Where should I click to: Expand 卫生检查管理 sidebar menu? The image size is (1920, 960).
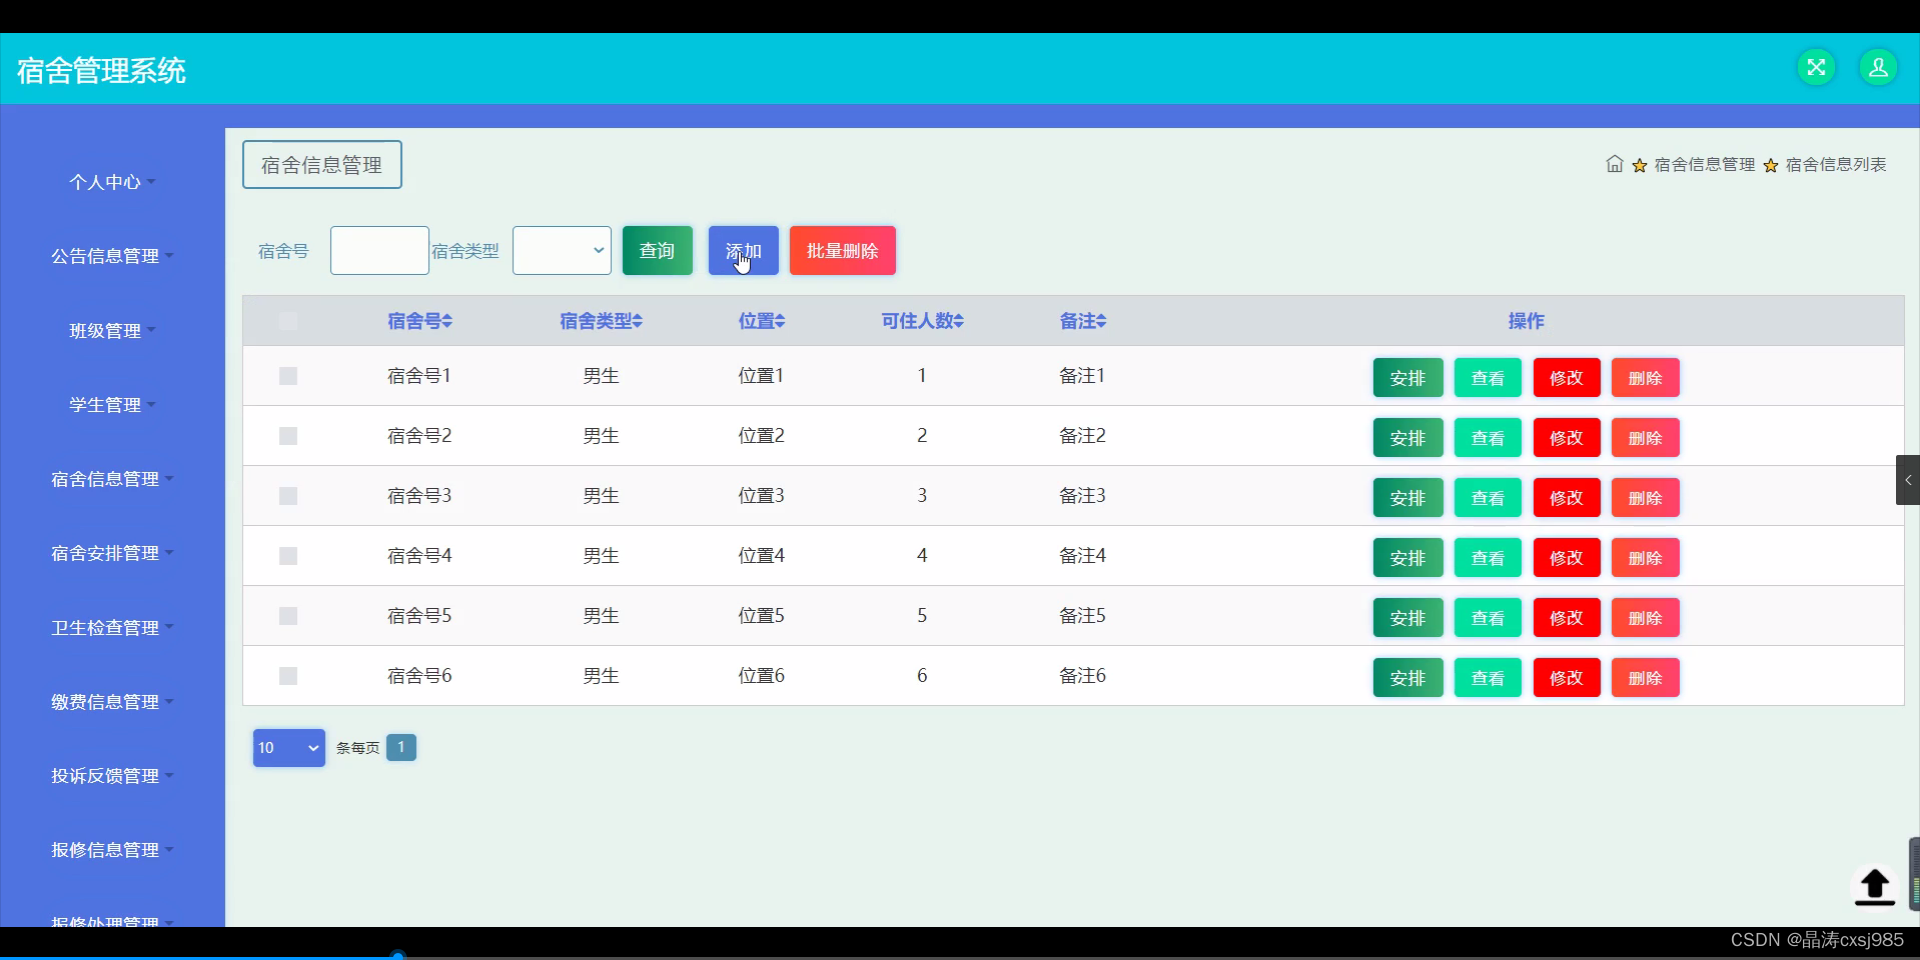point(112,628)
